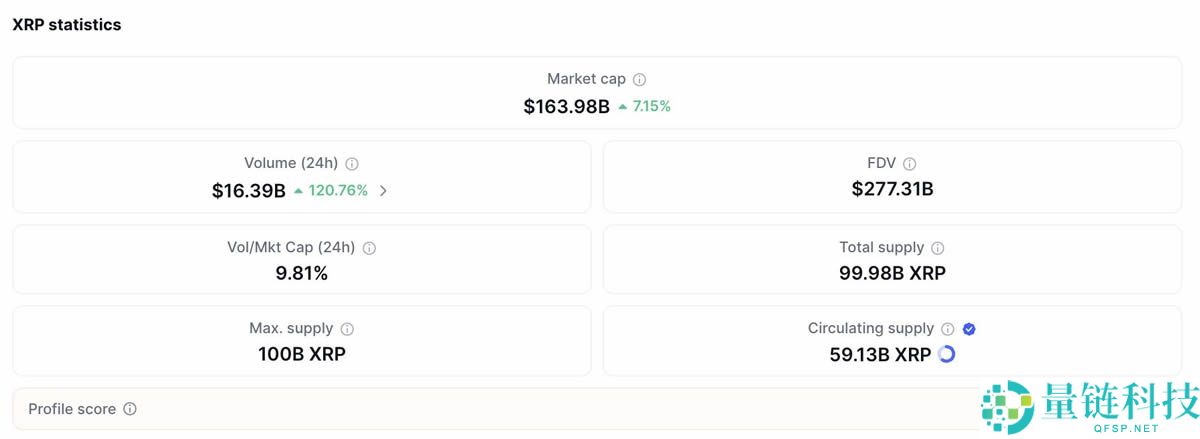Screen dimensions: 1200x439
Task: Click the $277.31B FDV value
Action: [x=892, y=188]
